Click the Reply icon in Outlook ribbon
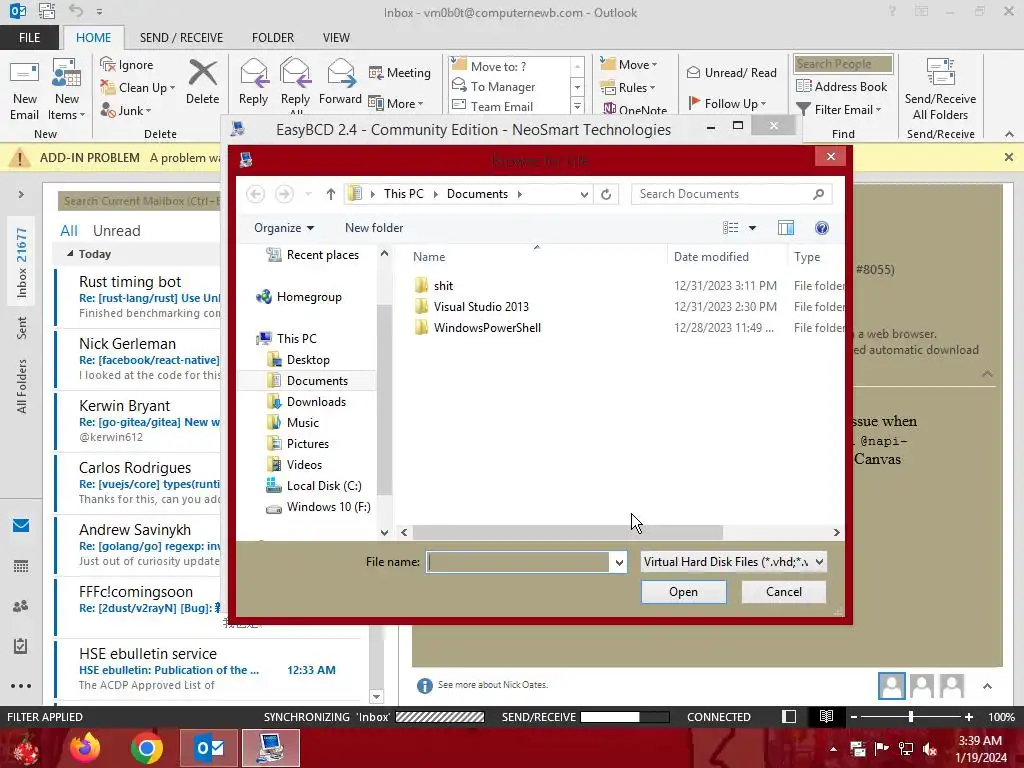The width and height of the screenshot is (1024, 768). (x=253, y=82)
